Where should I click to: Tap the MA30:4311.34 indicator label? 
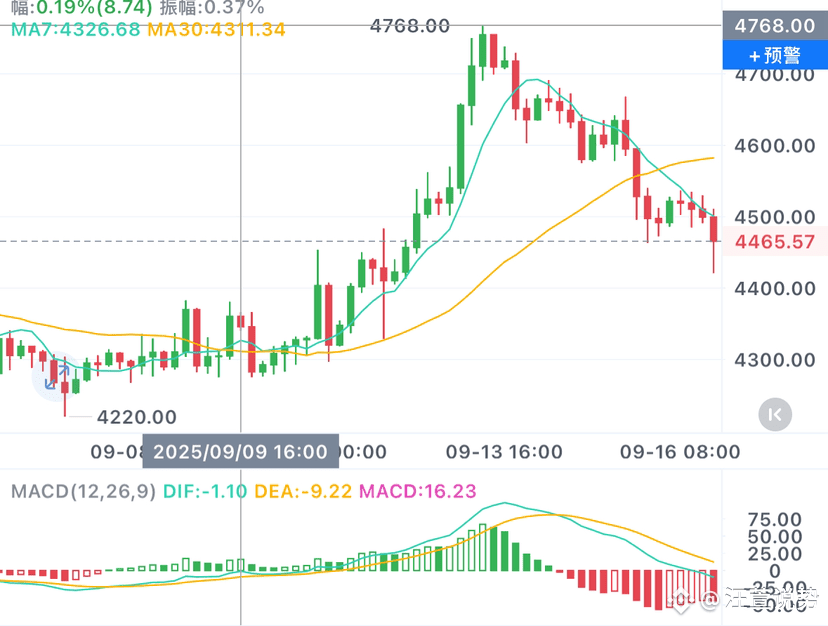(217, 29)
